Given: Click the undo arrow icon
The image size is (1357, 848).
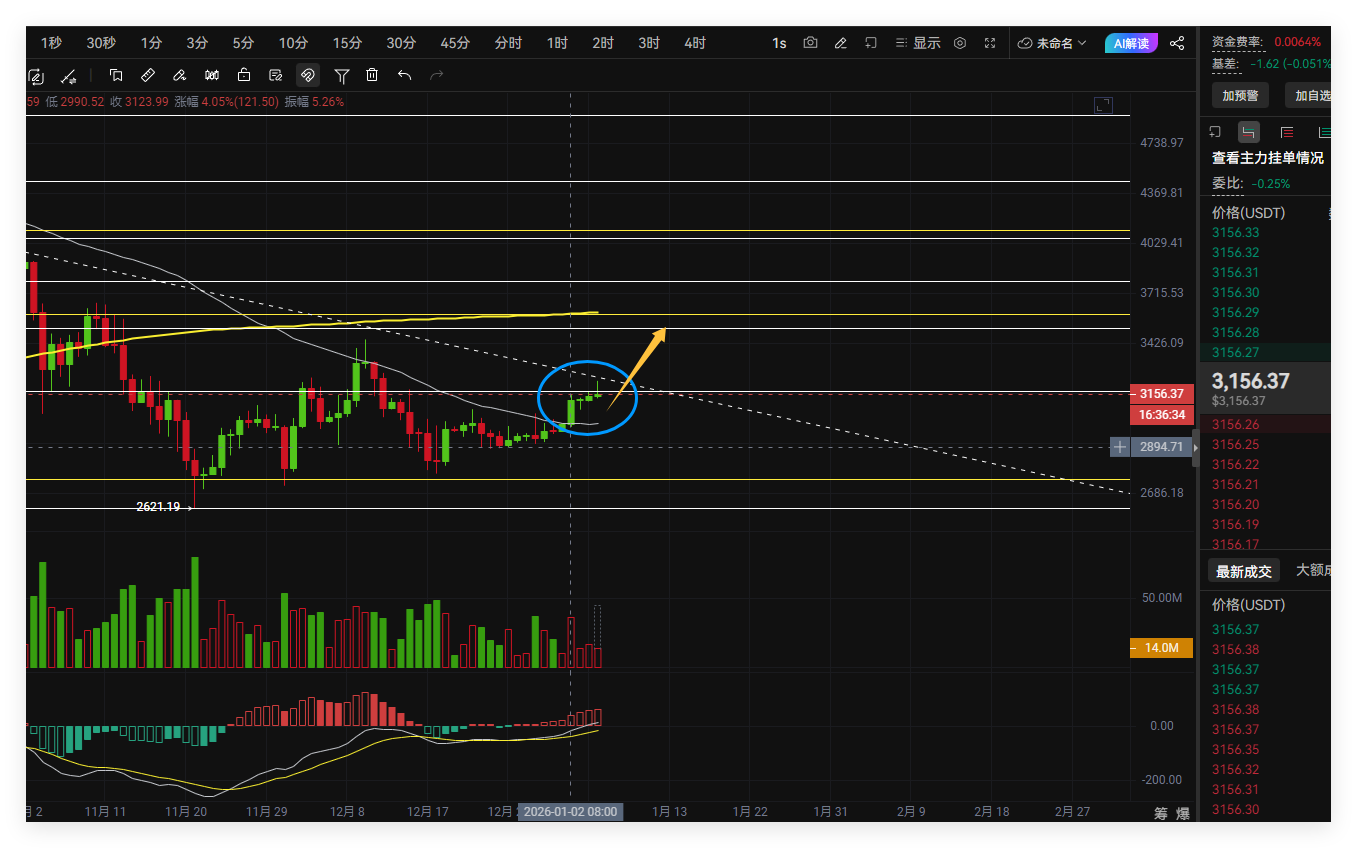Looking at the screenshot, I should (x=404, y=75).
